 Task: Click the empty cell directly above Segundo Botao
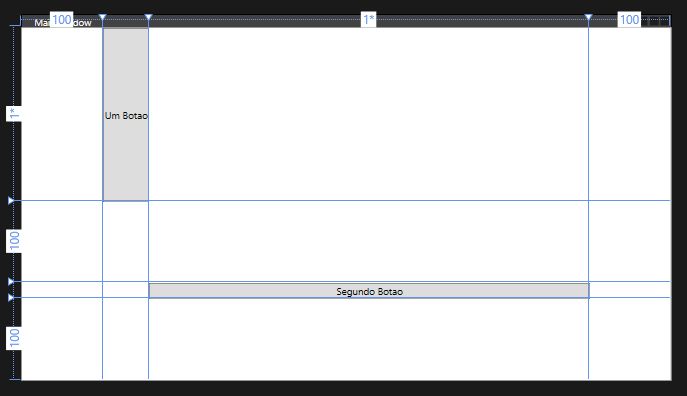point(368,241)
